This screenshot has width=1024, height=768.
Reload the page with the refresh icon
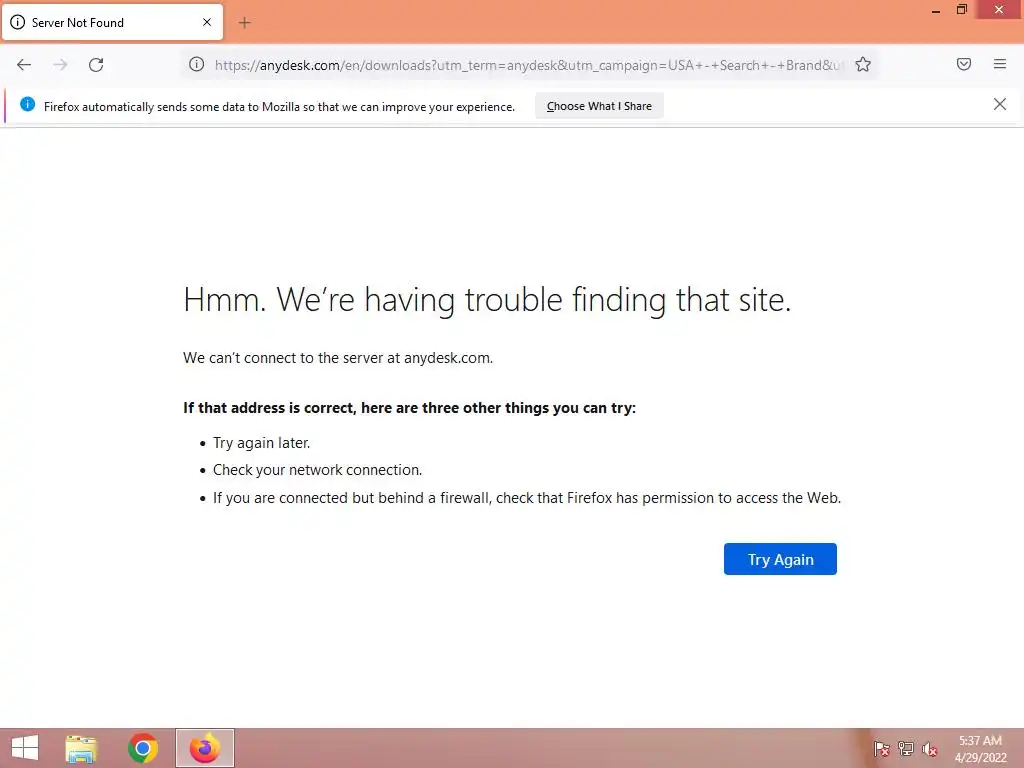96,65
